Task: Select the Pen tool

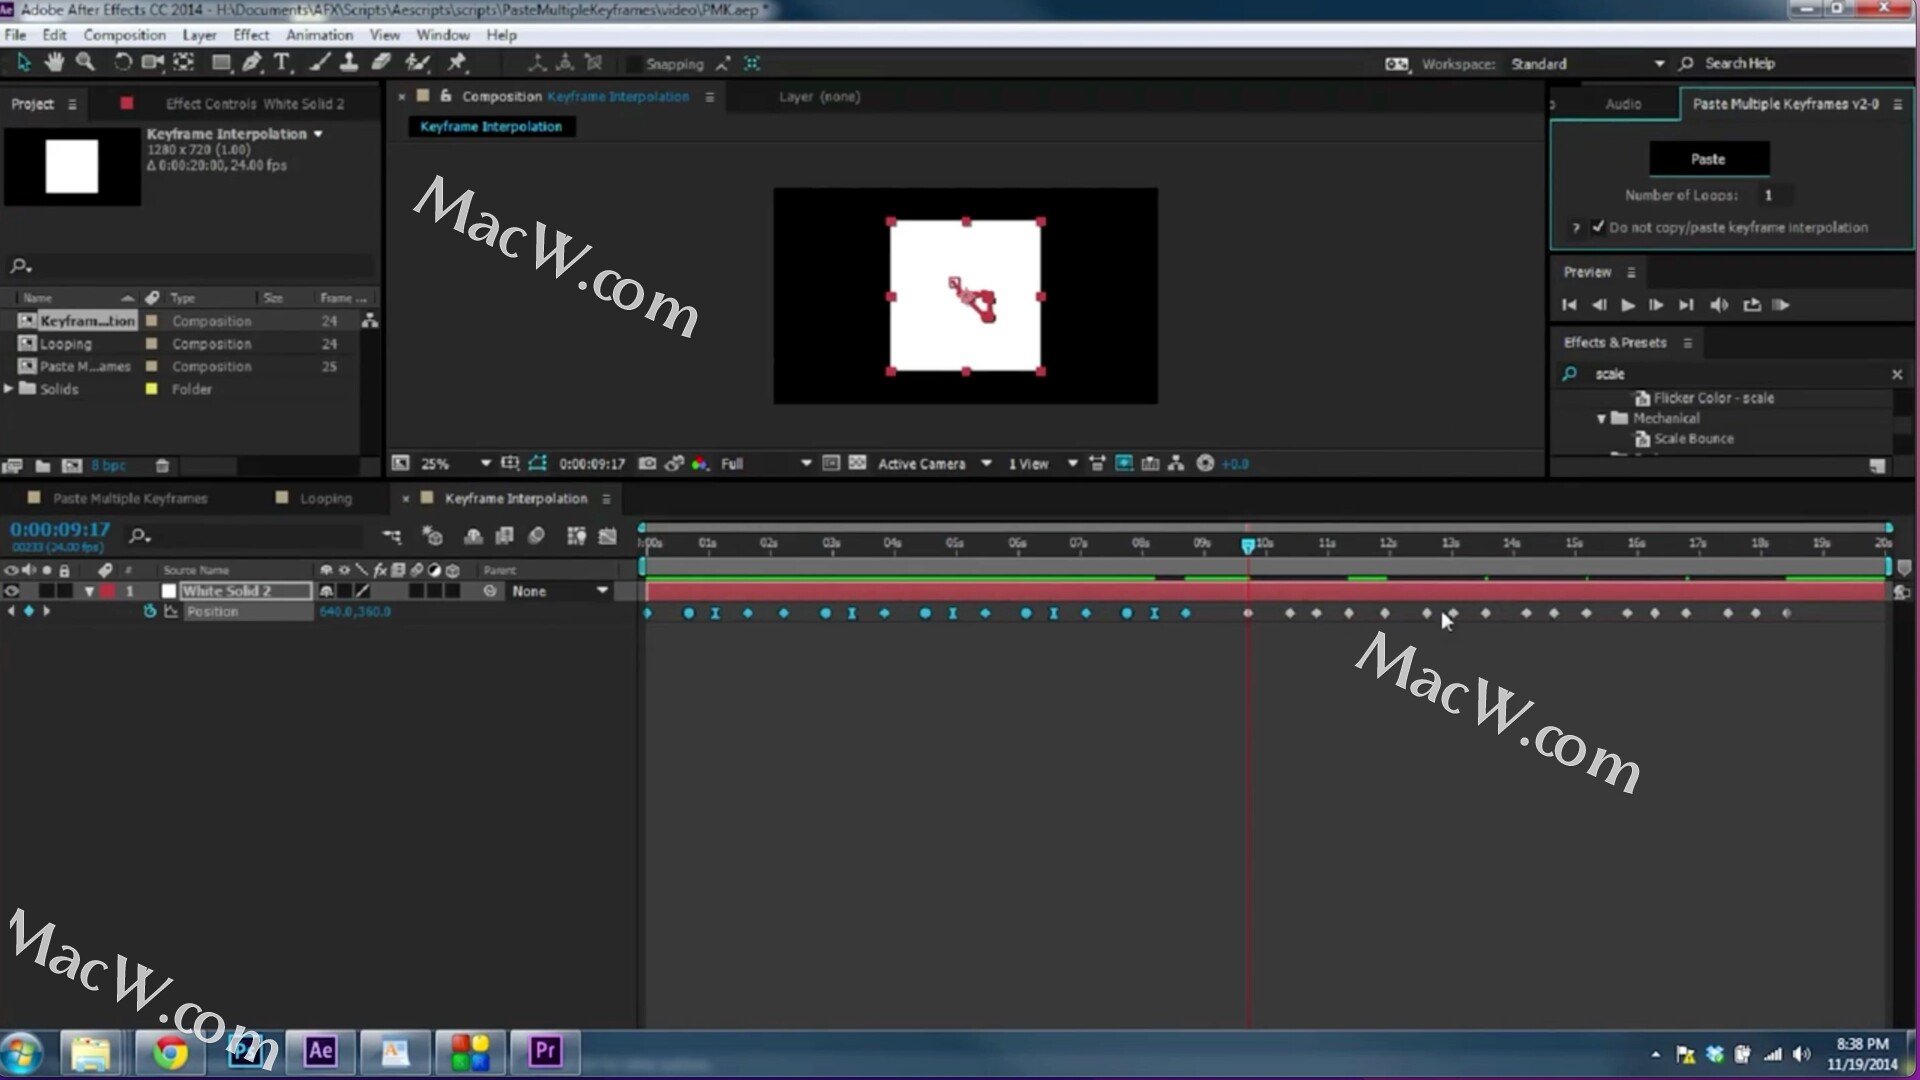Action: click(252, 63)
